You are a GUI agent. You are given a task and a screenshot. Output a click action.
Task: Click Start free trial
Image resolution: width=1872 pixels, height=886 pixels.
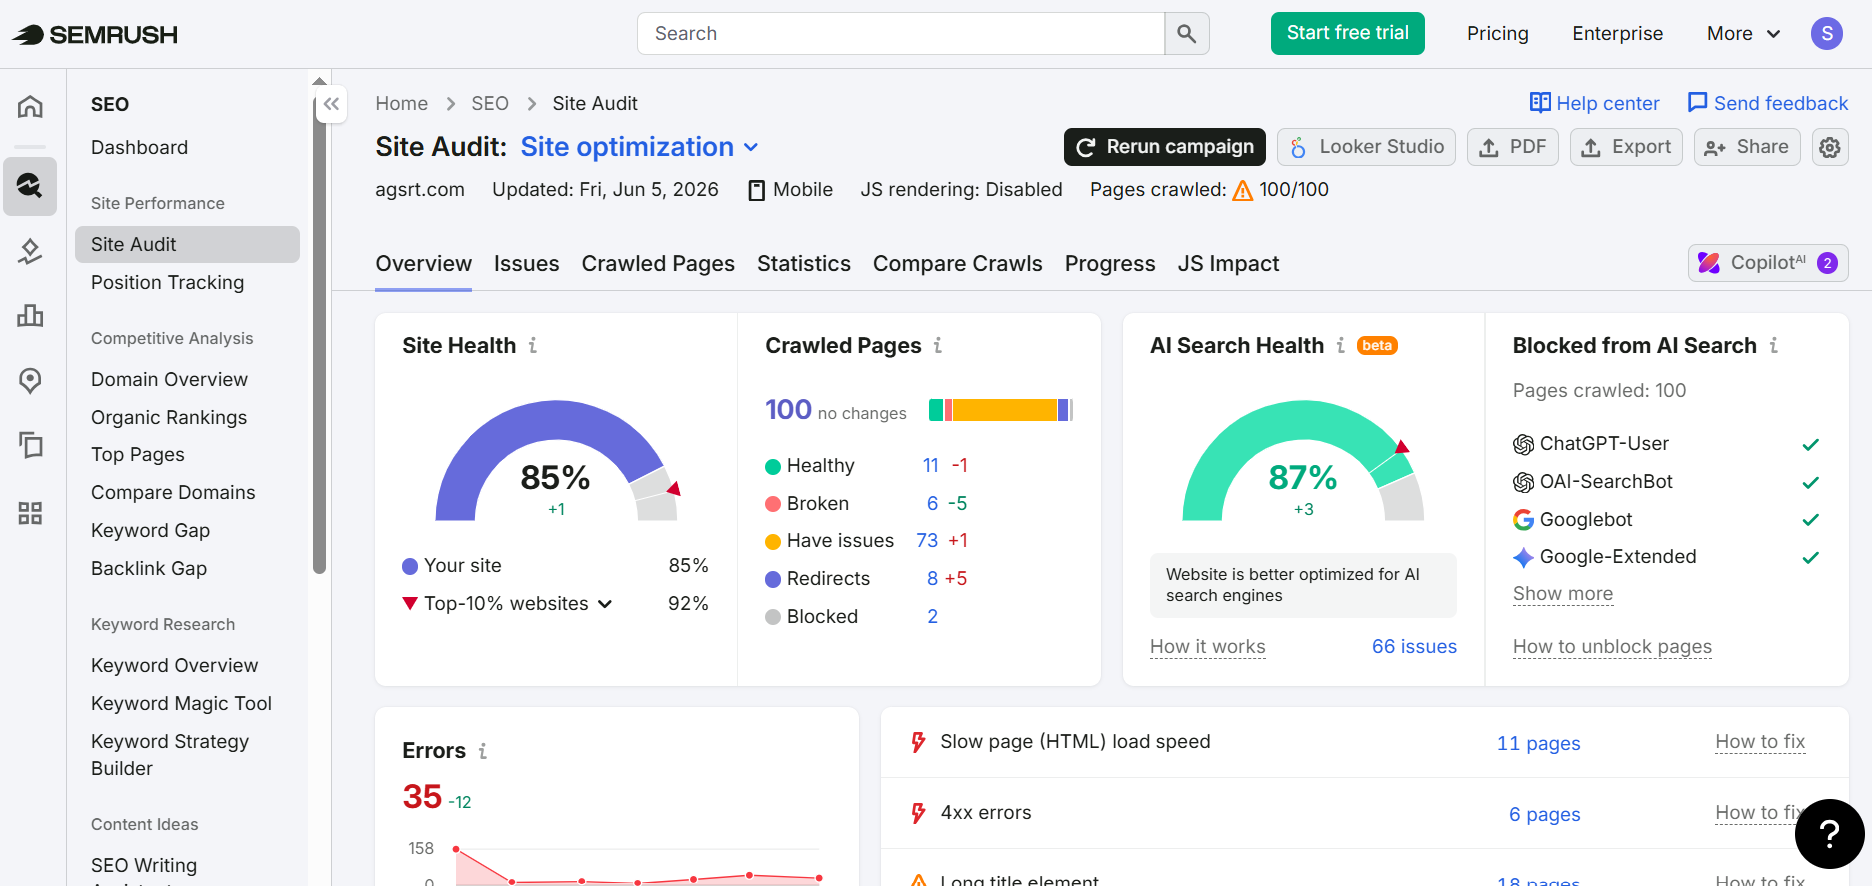click(x=1348, y=33)
